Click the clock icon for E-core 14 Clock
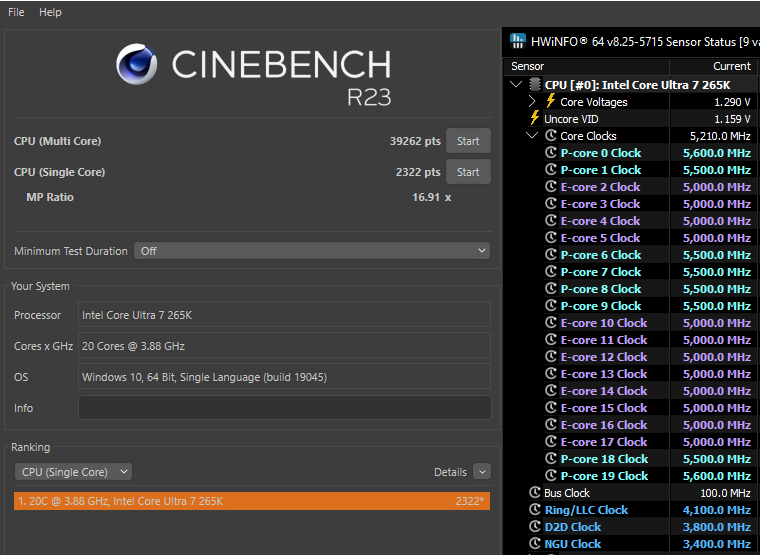 point(550,390)
